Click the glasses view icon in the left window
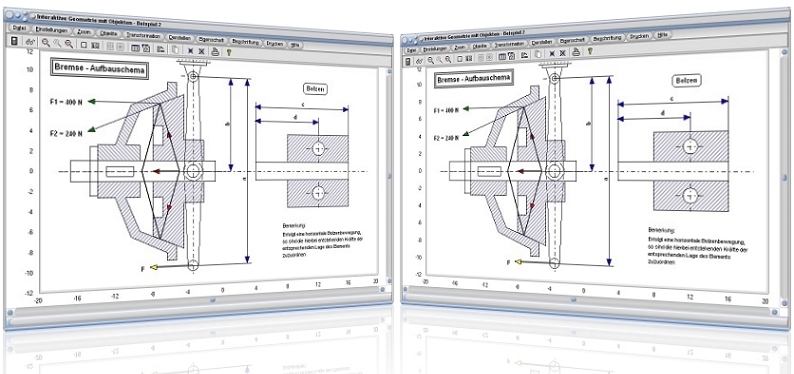Screen dimensions: 794x374 tap(30, 41)
